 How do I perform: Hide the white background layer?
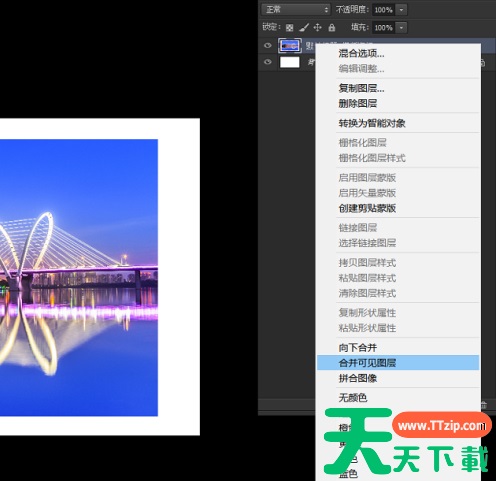point(268,62)
